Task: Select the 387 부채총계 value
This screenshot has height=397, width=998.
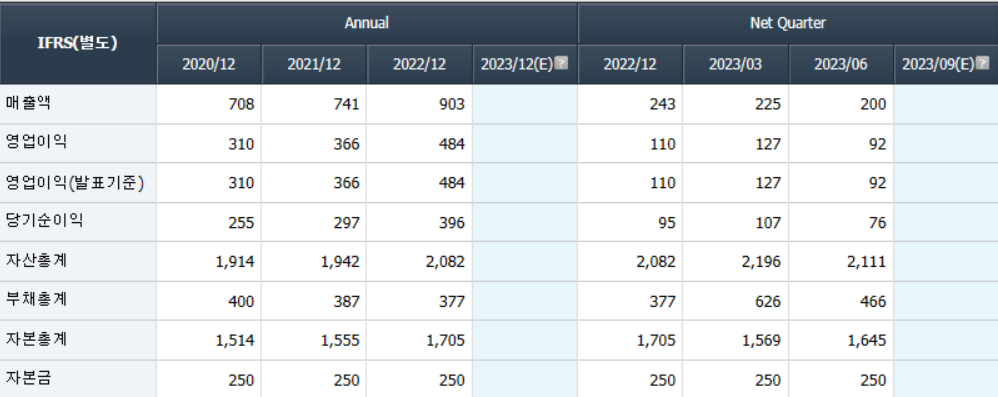Action: point(347,302)
